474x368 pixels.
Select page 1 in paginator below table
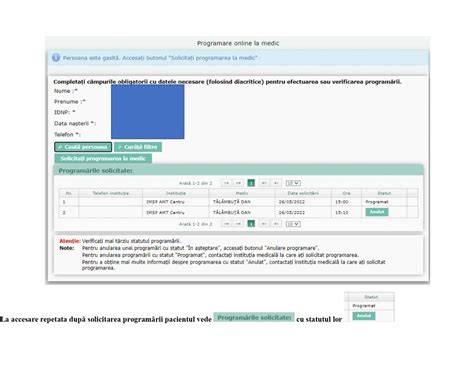pos(251,224)
